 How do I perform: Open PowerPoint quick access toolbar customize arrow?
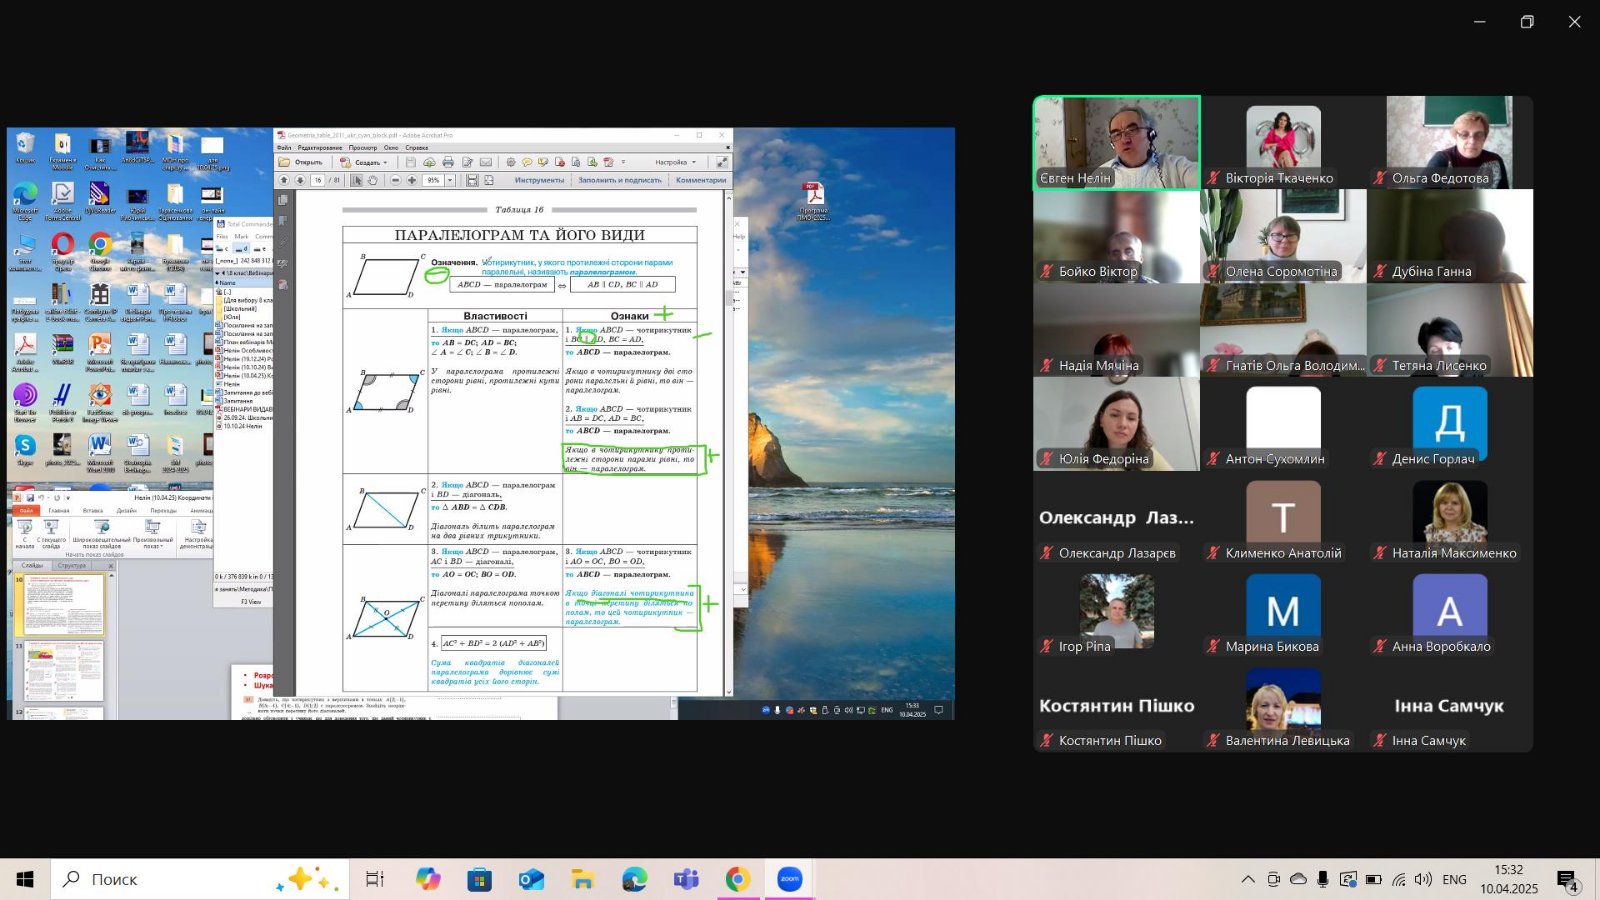pyautogui.click(x=68, y=498)
